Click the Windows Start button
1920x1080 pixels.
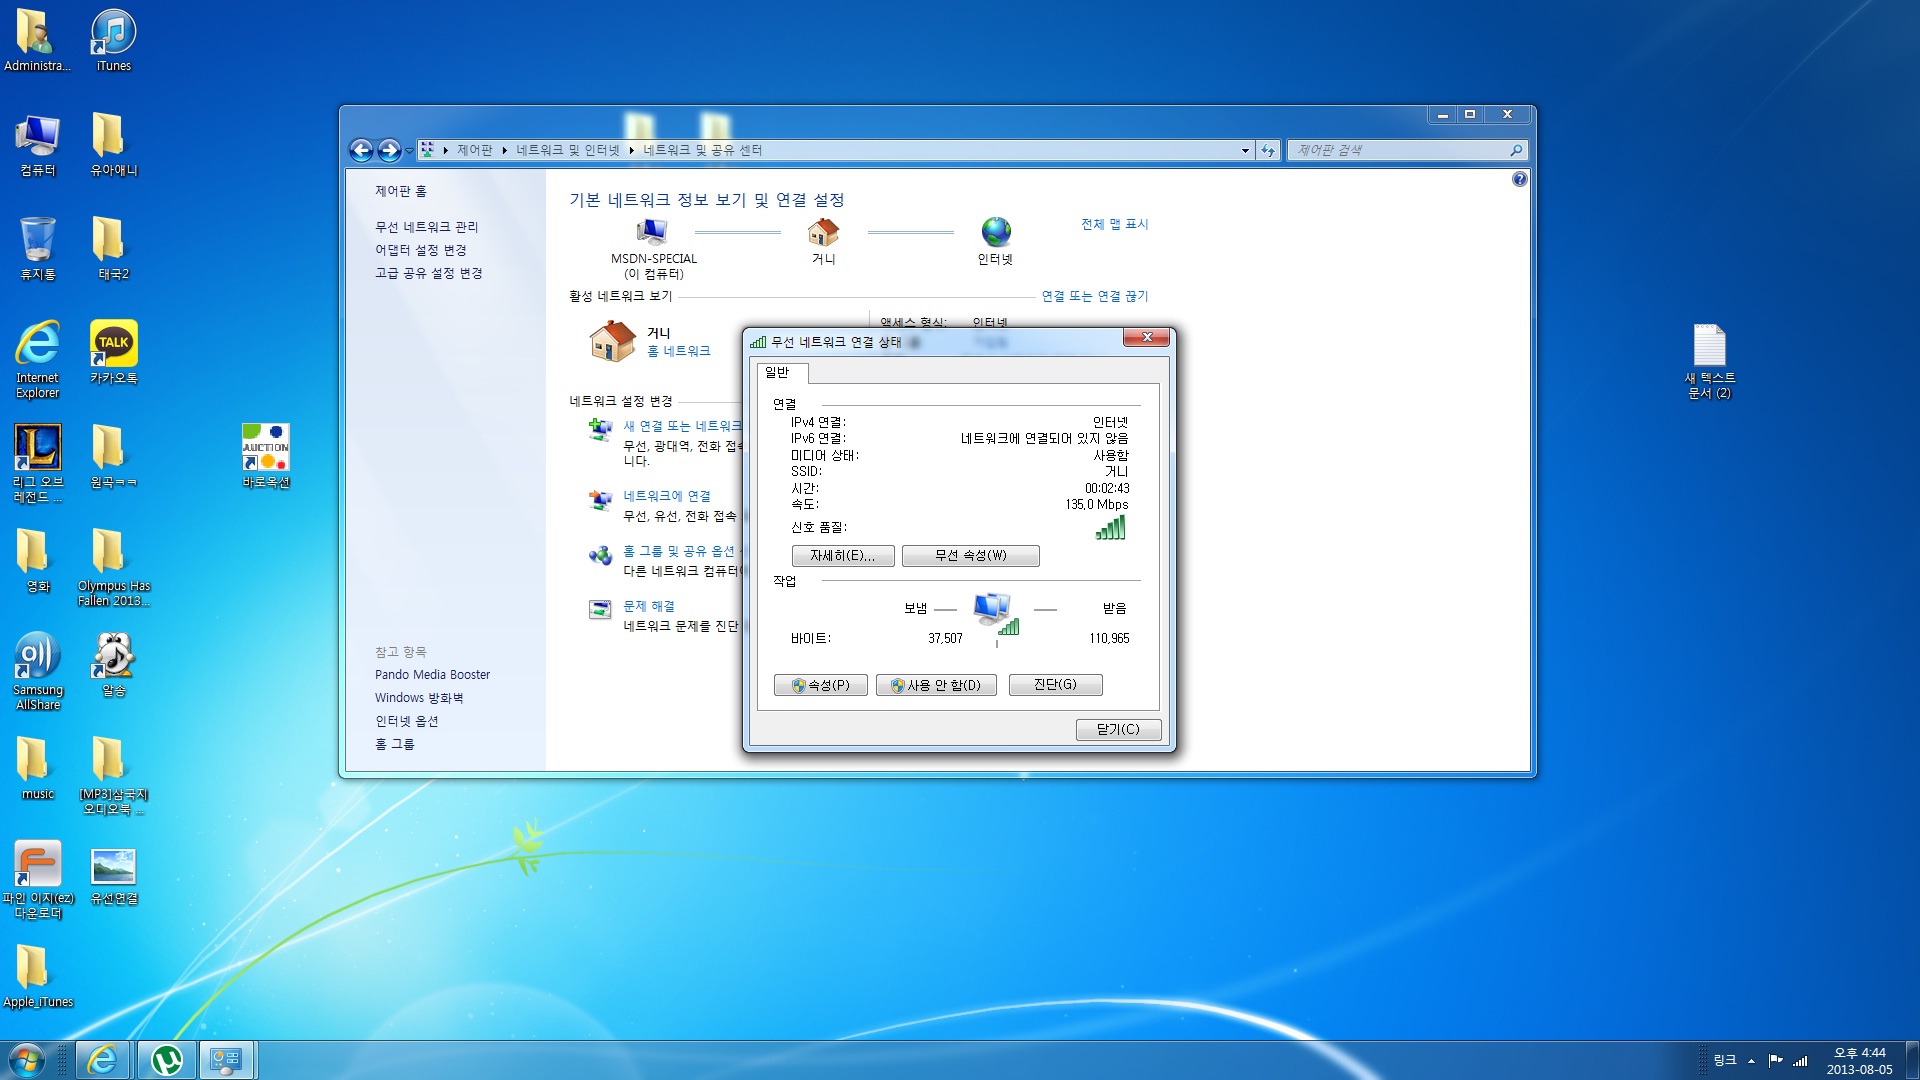(26, 1060)
